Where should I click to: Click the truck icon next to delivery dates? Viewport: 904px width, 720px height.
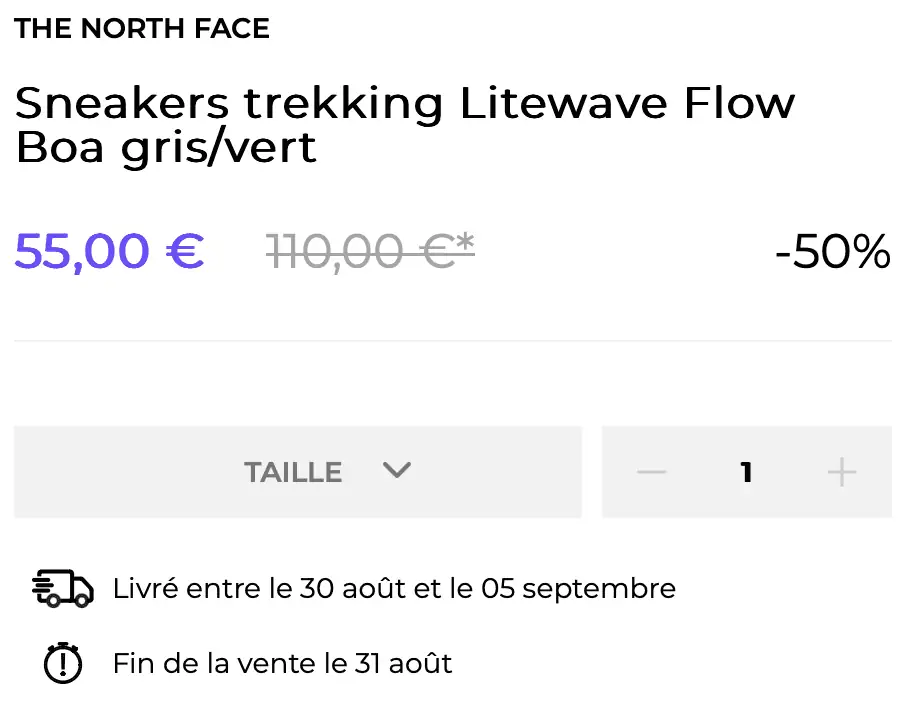click(62, 588)
